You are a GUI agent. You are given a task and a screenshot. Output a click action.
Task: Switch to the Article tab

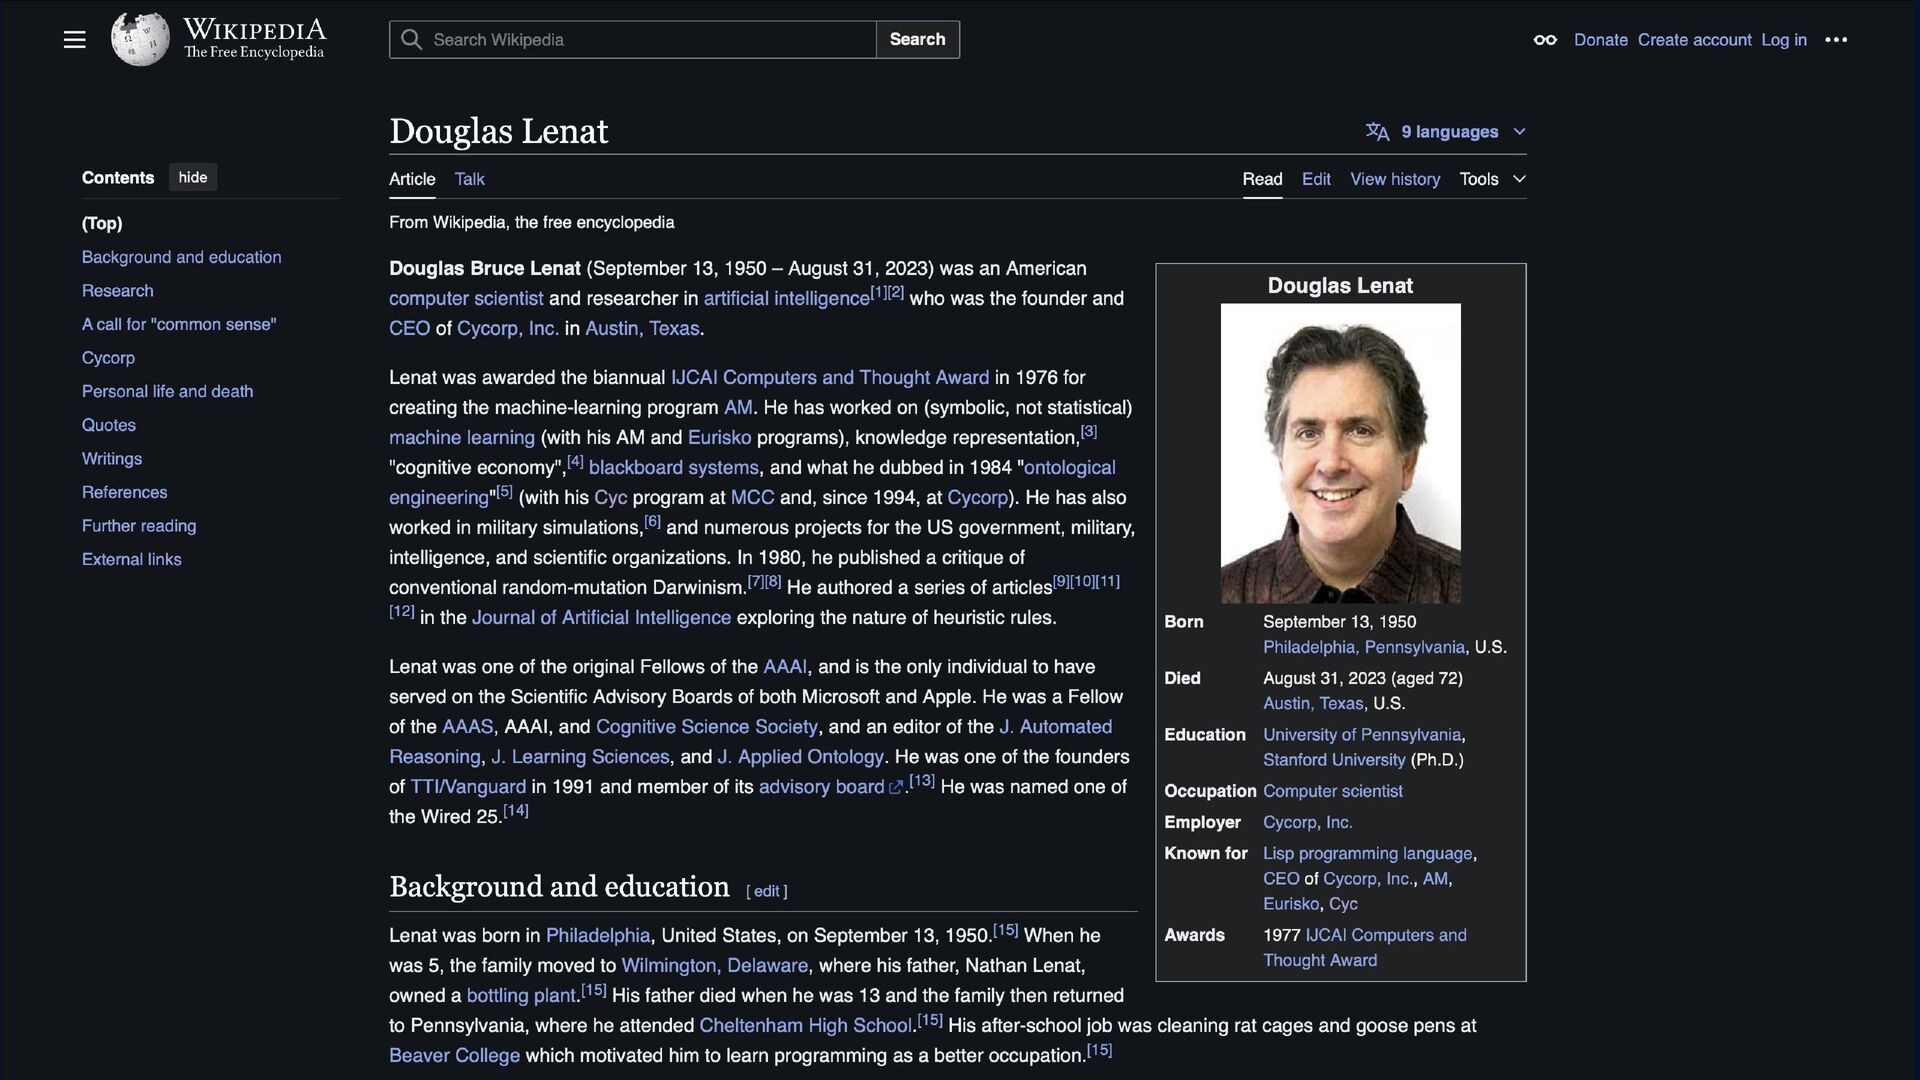coord(412,179)
